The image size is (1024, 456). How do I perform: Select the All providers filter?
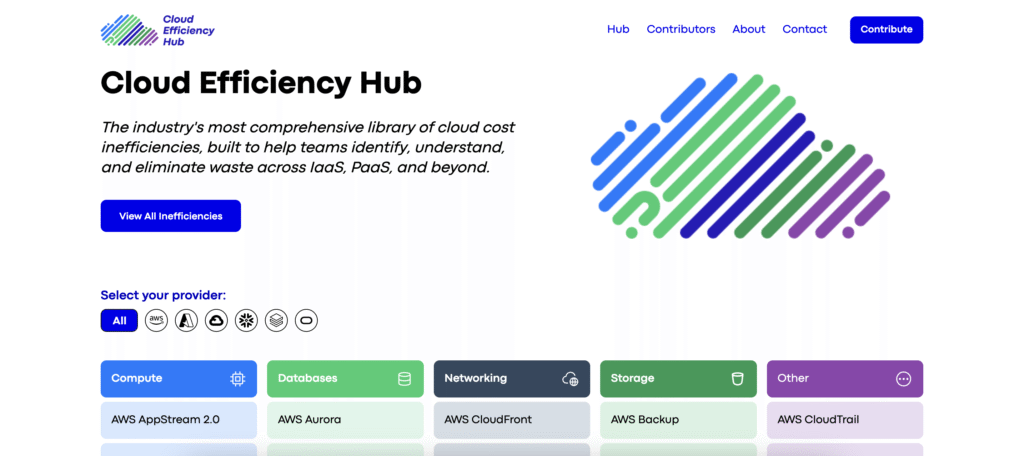tap(119, 321)
